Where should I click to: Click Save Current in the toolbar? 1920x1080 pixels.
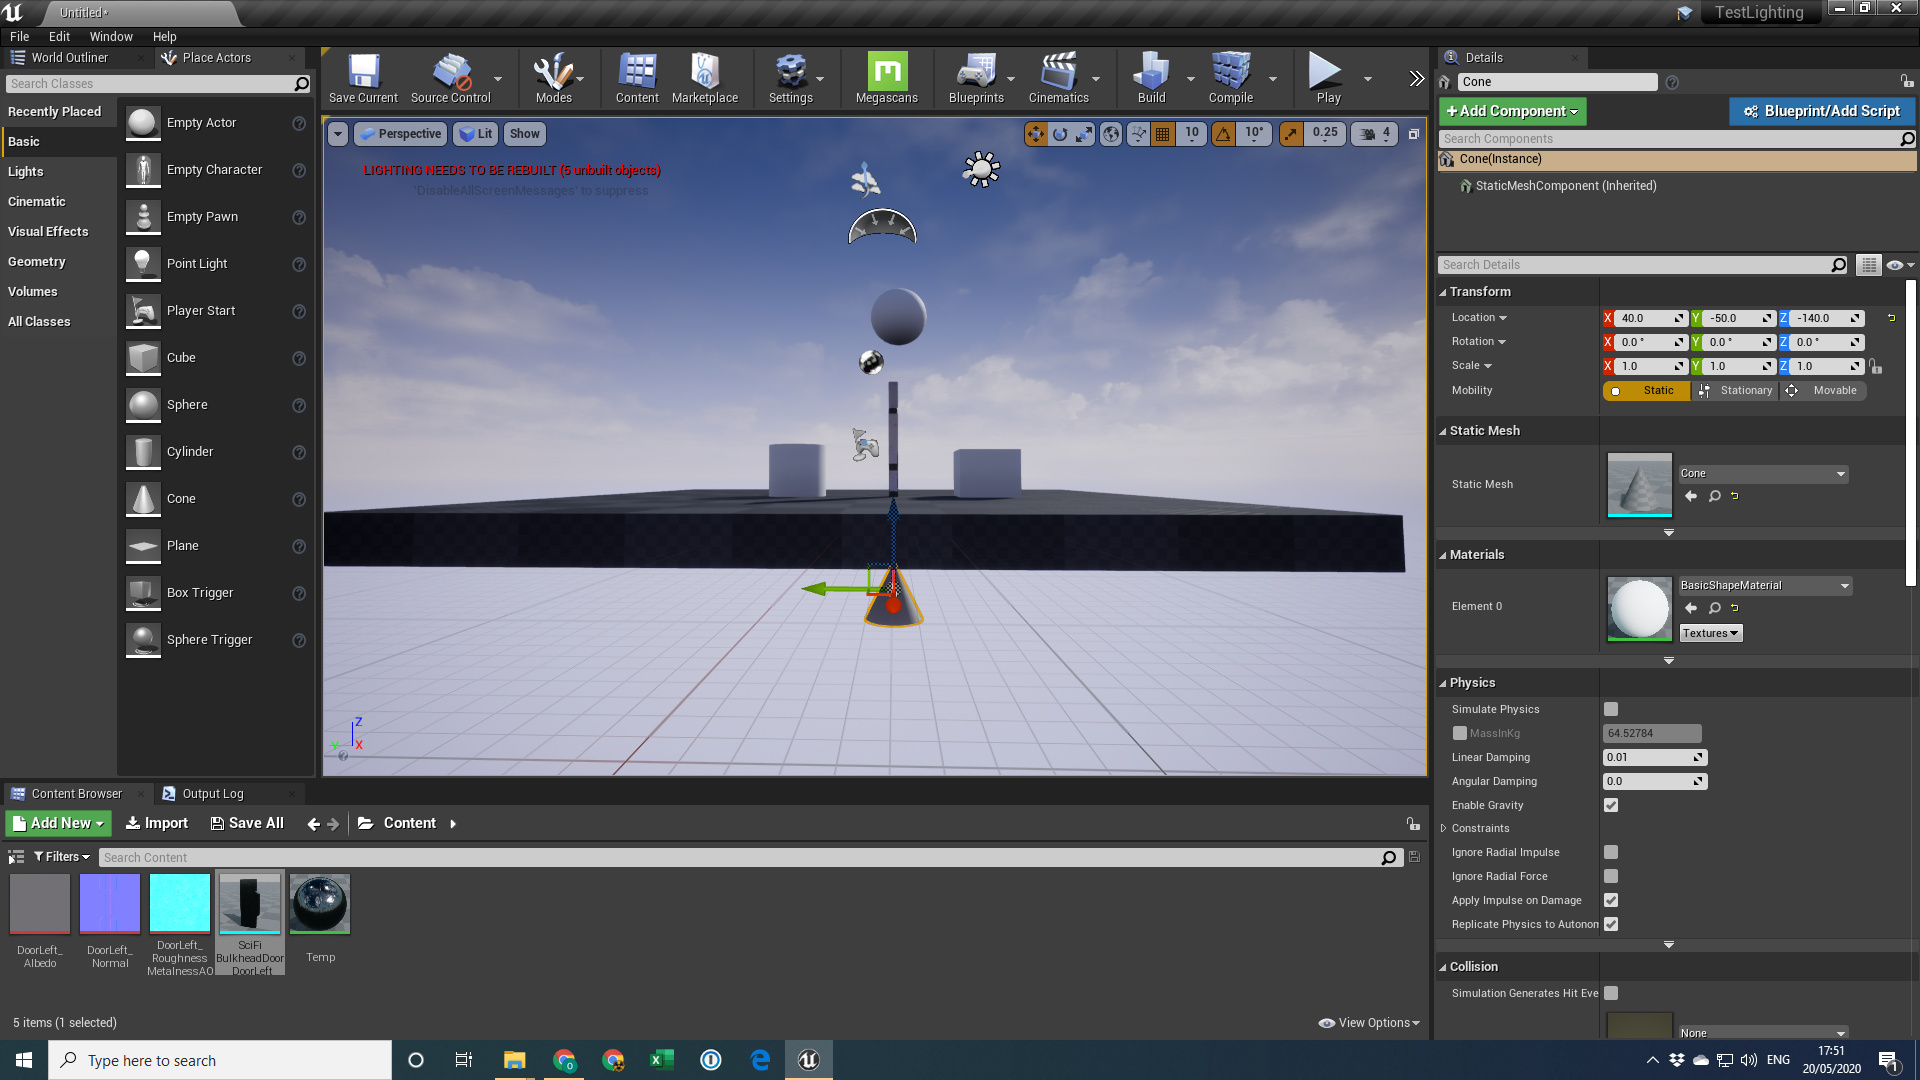click(362, 78)
